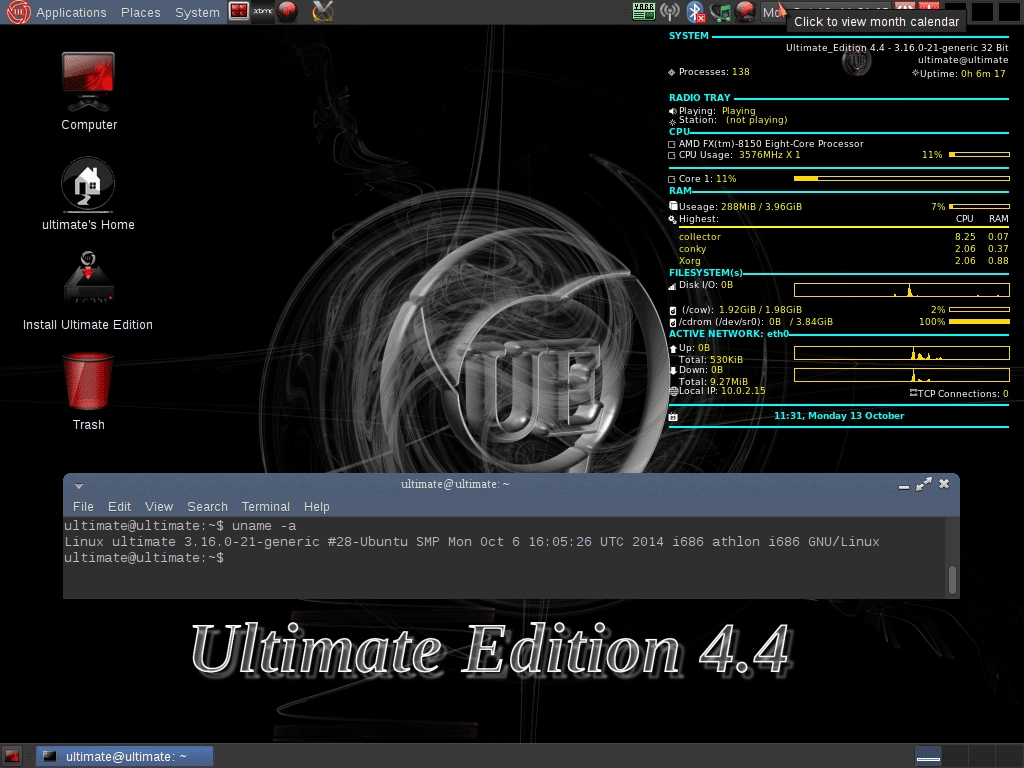
Task: Close the terminal window
Action: 944,485
